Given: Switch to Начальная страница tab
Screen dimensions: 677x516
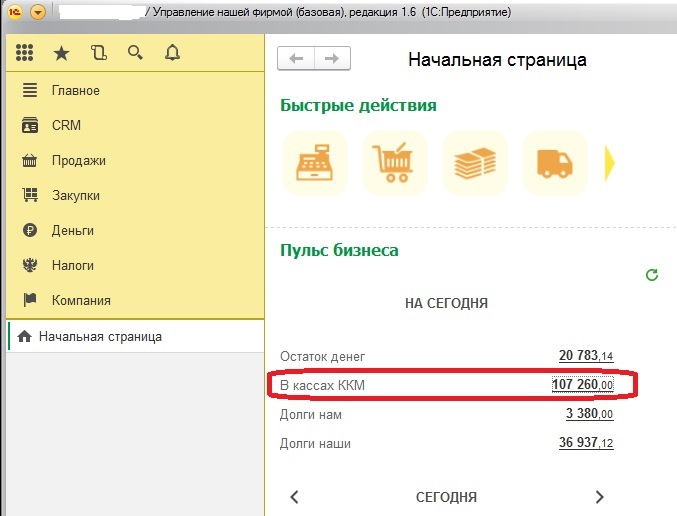Looking at the screenshot, I should 100,337.
